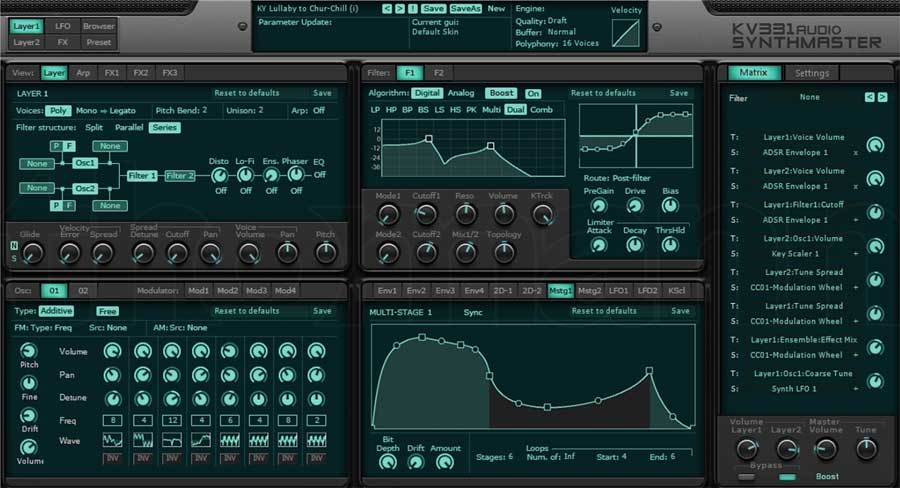Viewport: 900px width, 488px height.
Task: Switch to the F2 filter tab
Action: coord(439,73)
